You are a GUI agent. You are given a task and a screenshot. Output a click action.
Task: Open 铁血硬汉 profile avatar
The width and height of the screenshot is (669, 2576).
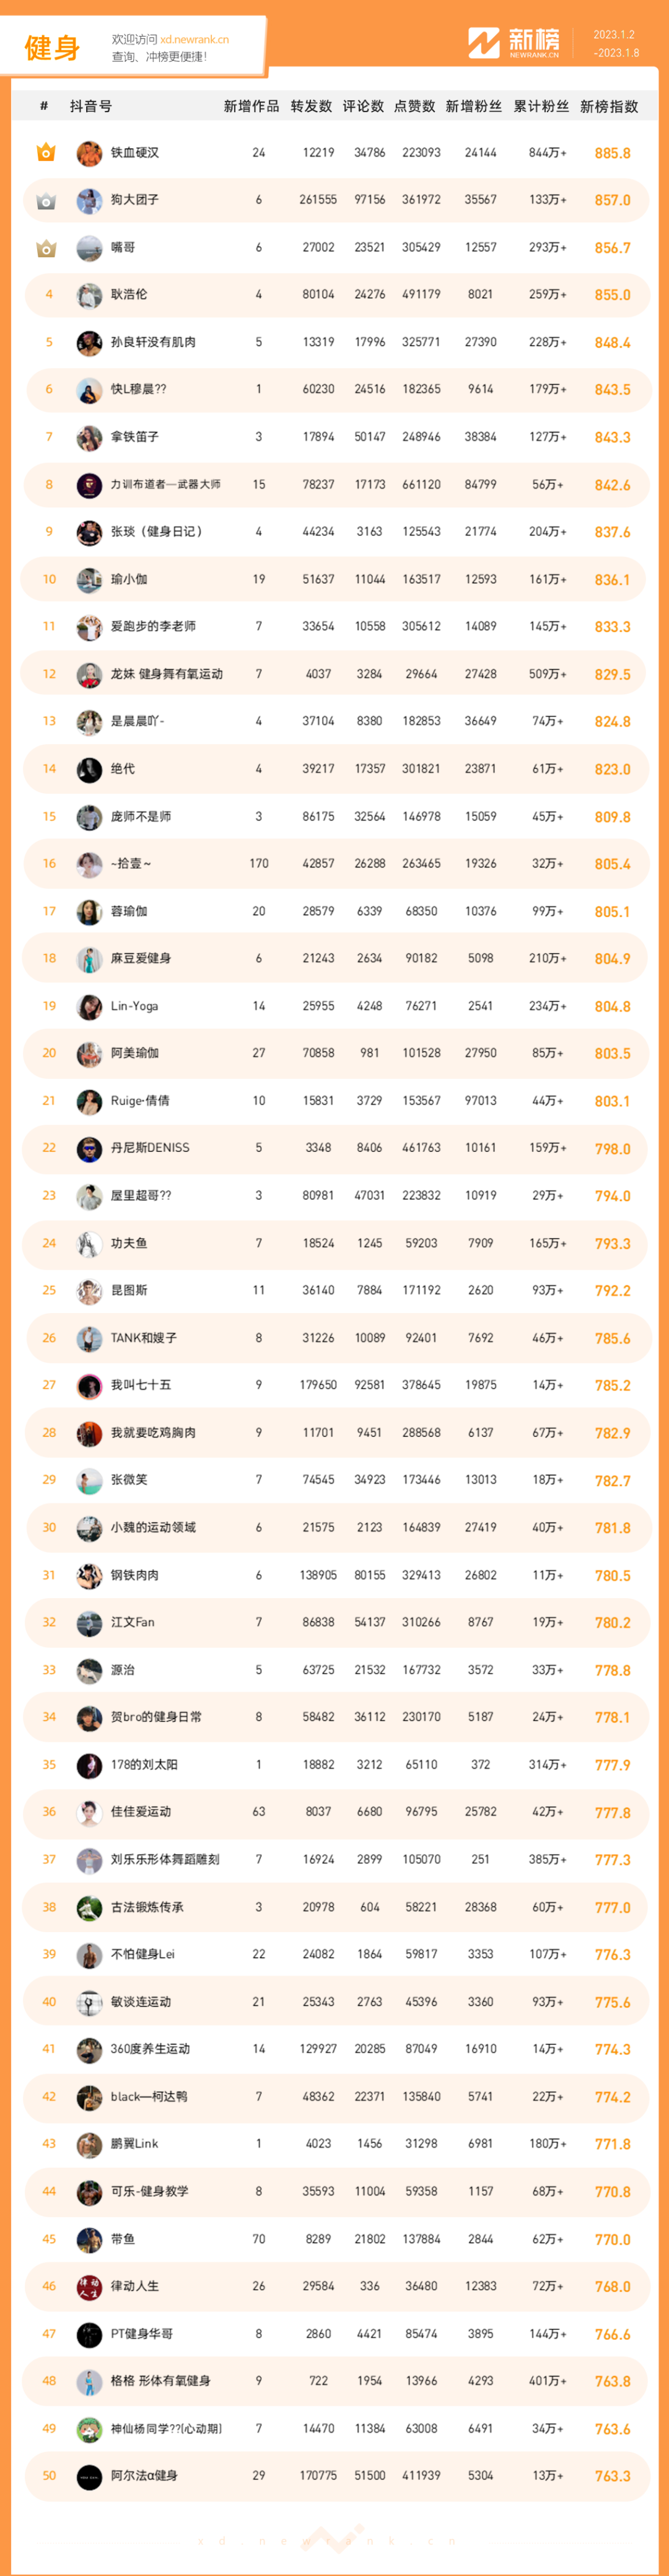[89, 153]
